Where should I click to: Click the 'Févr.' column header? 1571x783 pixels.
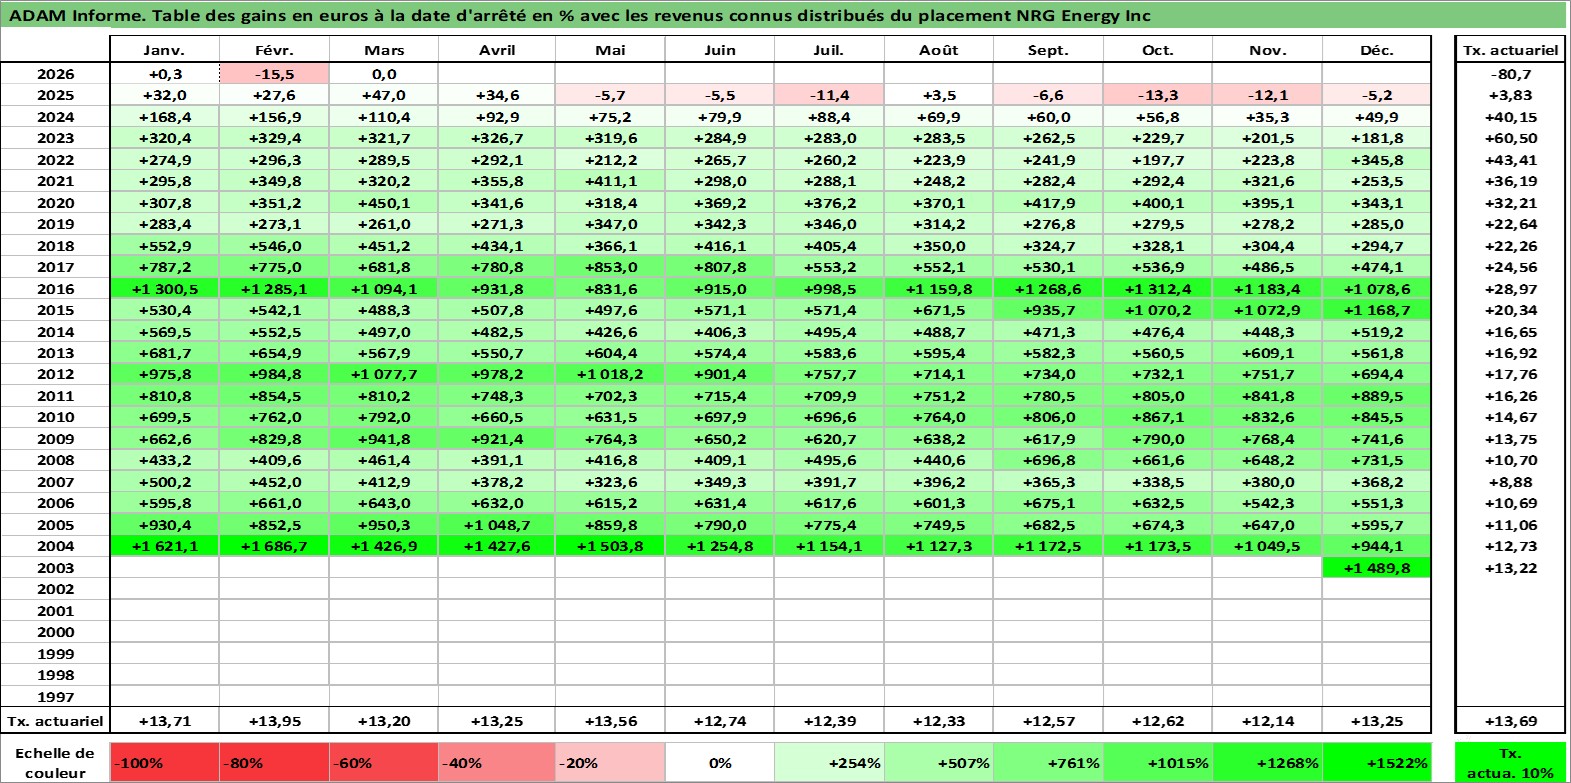274,50
